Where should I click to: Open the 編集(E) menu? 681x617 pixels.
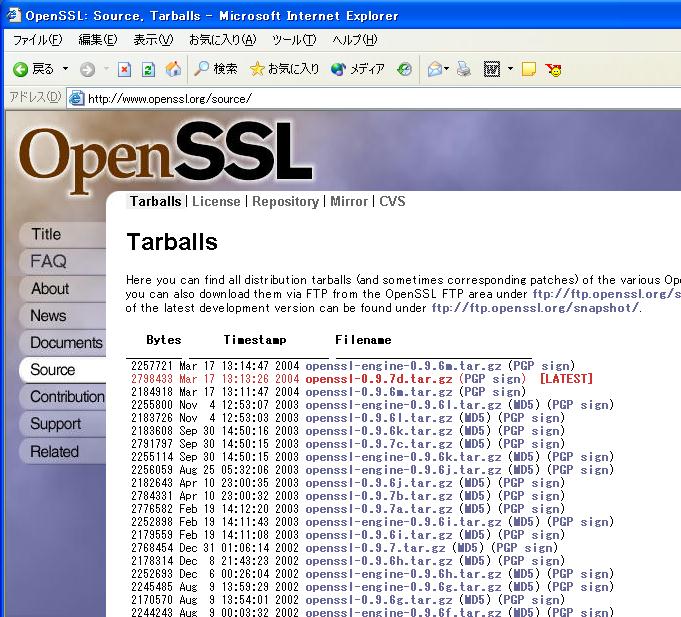click(x=98, y=40)
